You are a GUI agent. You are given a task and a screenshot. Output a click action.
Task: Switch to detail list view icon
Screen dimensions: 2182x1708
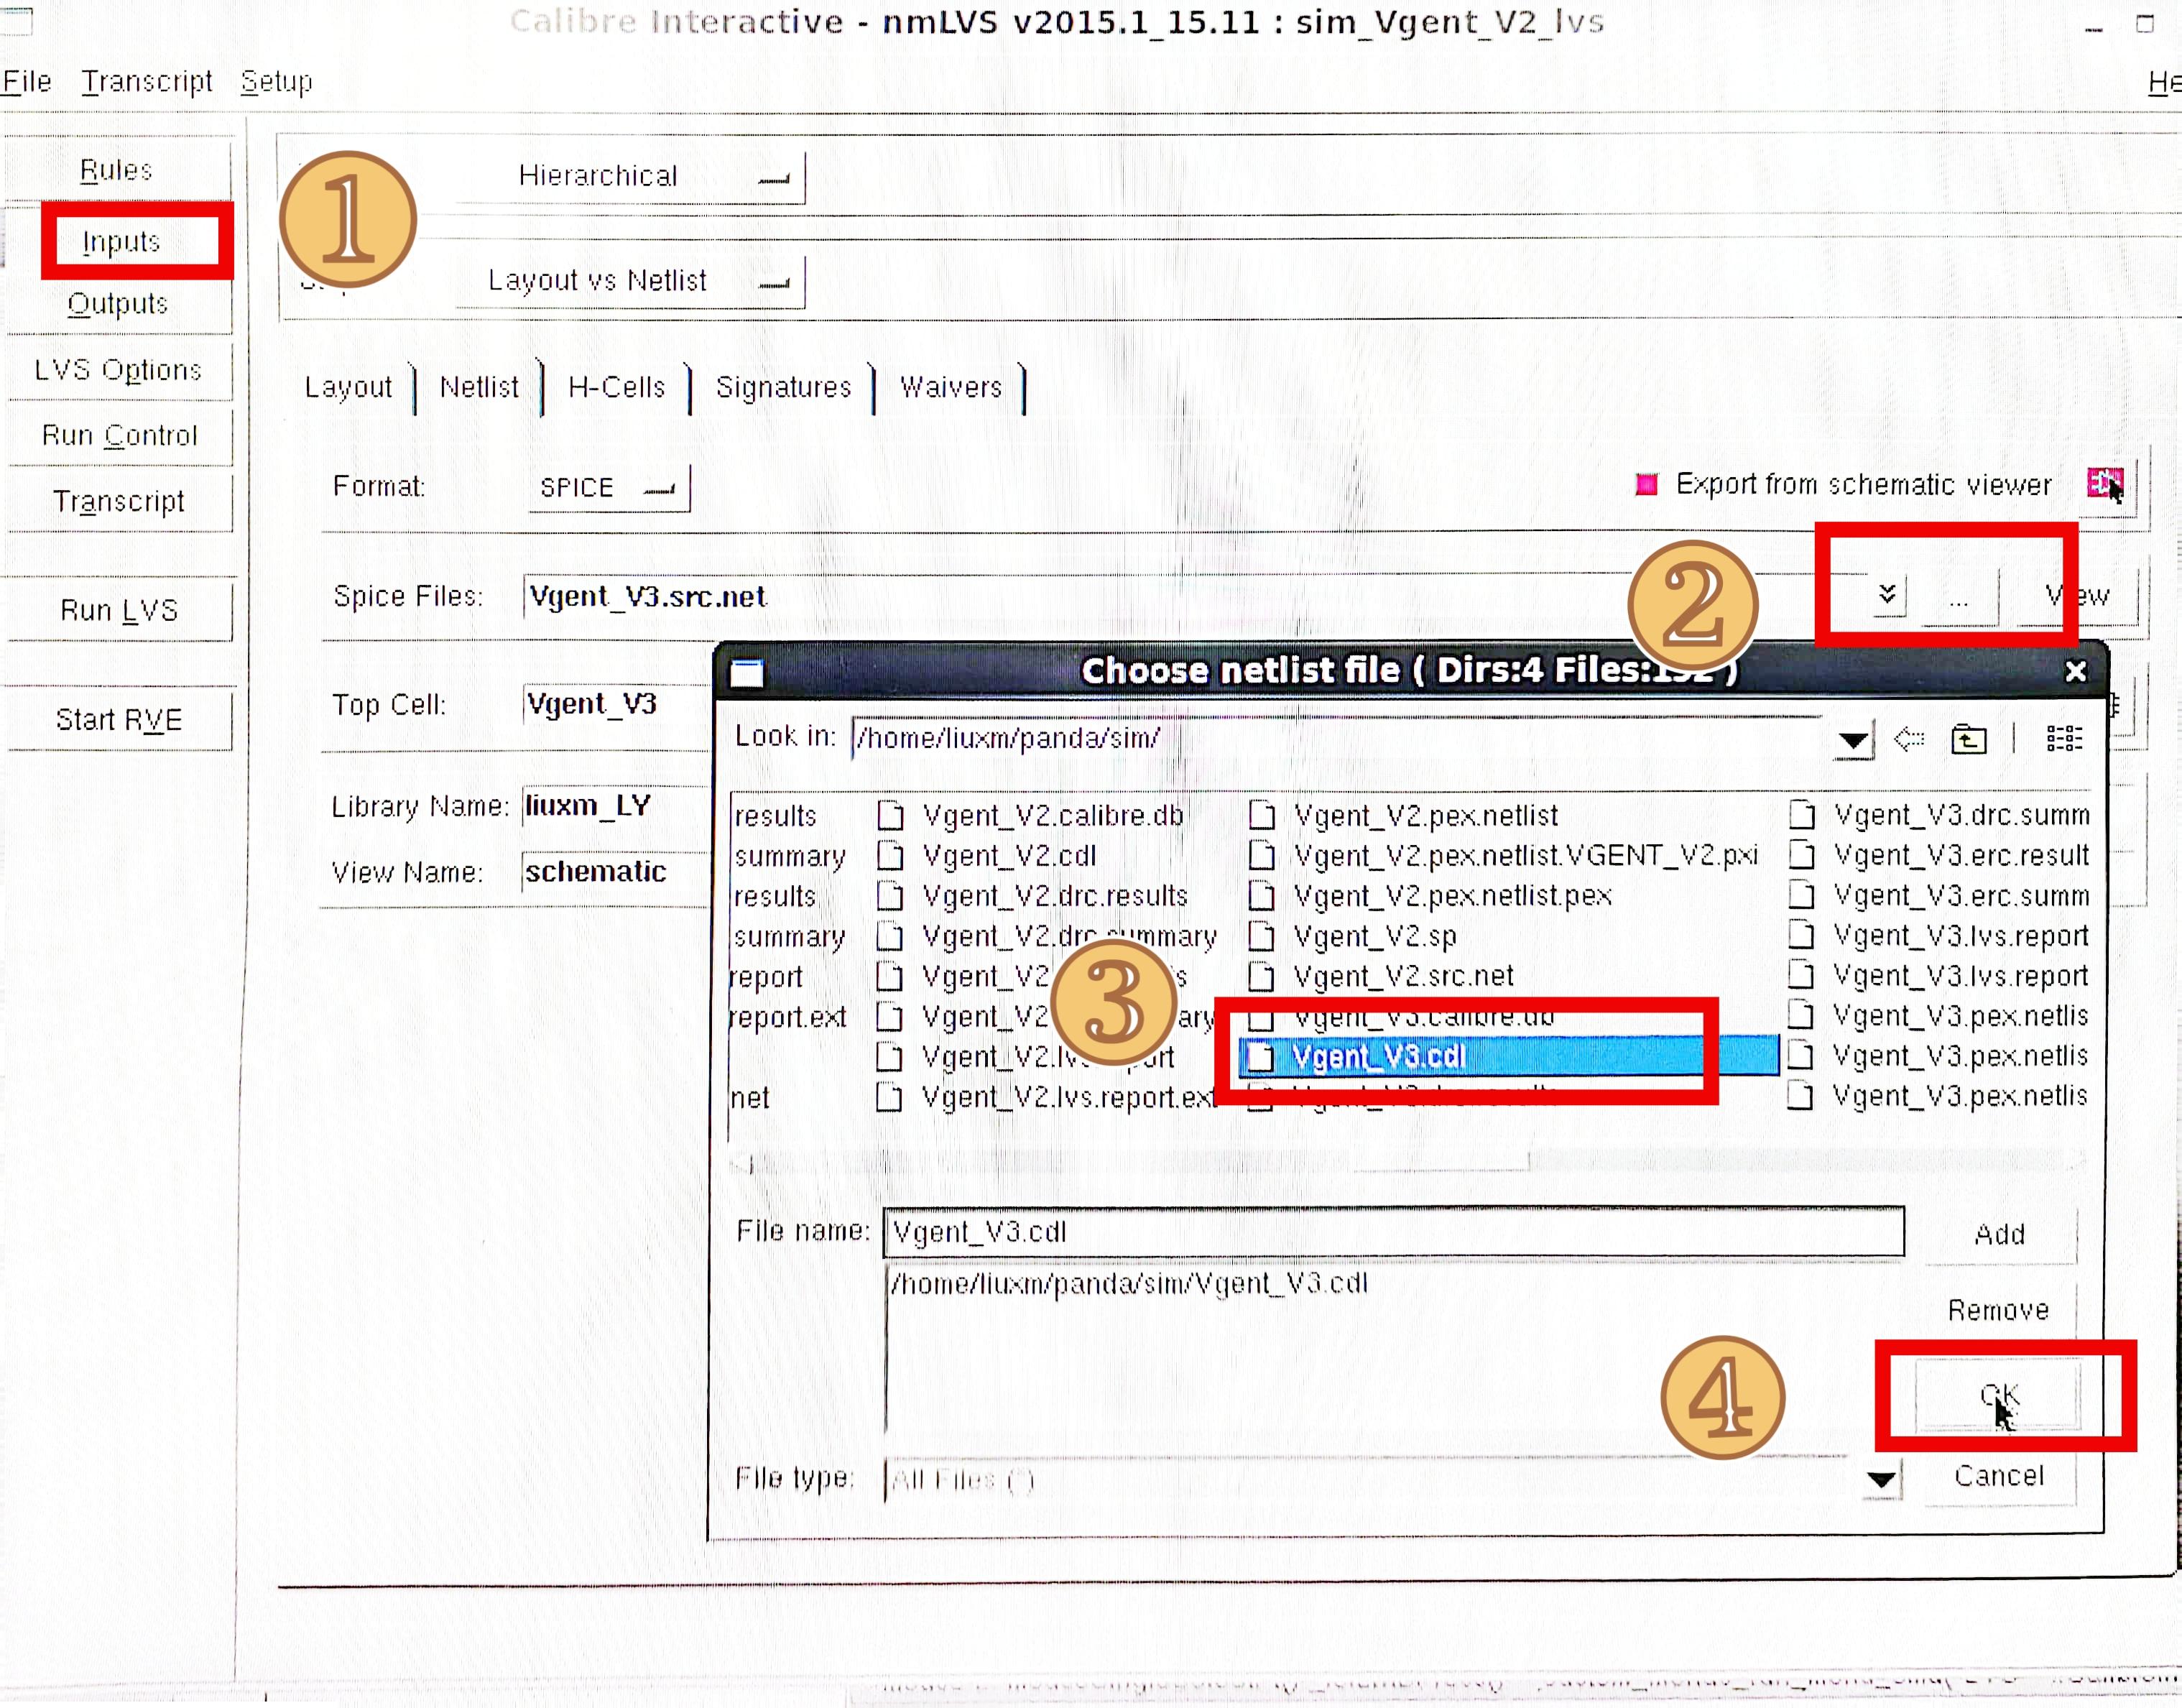tap(2063, 738)
